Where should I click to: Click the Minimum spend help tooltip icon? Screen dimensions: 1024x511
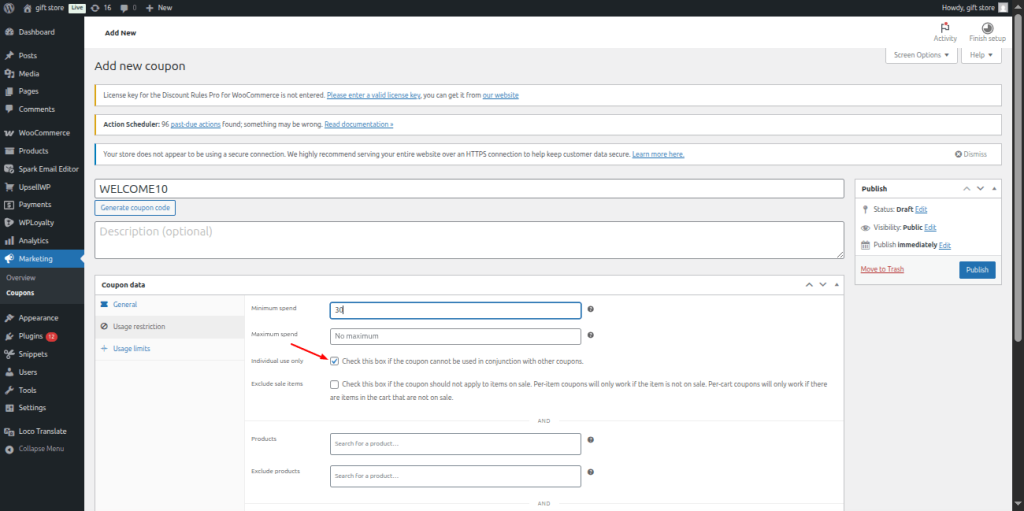tap(590, 309)
